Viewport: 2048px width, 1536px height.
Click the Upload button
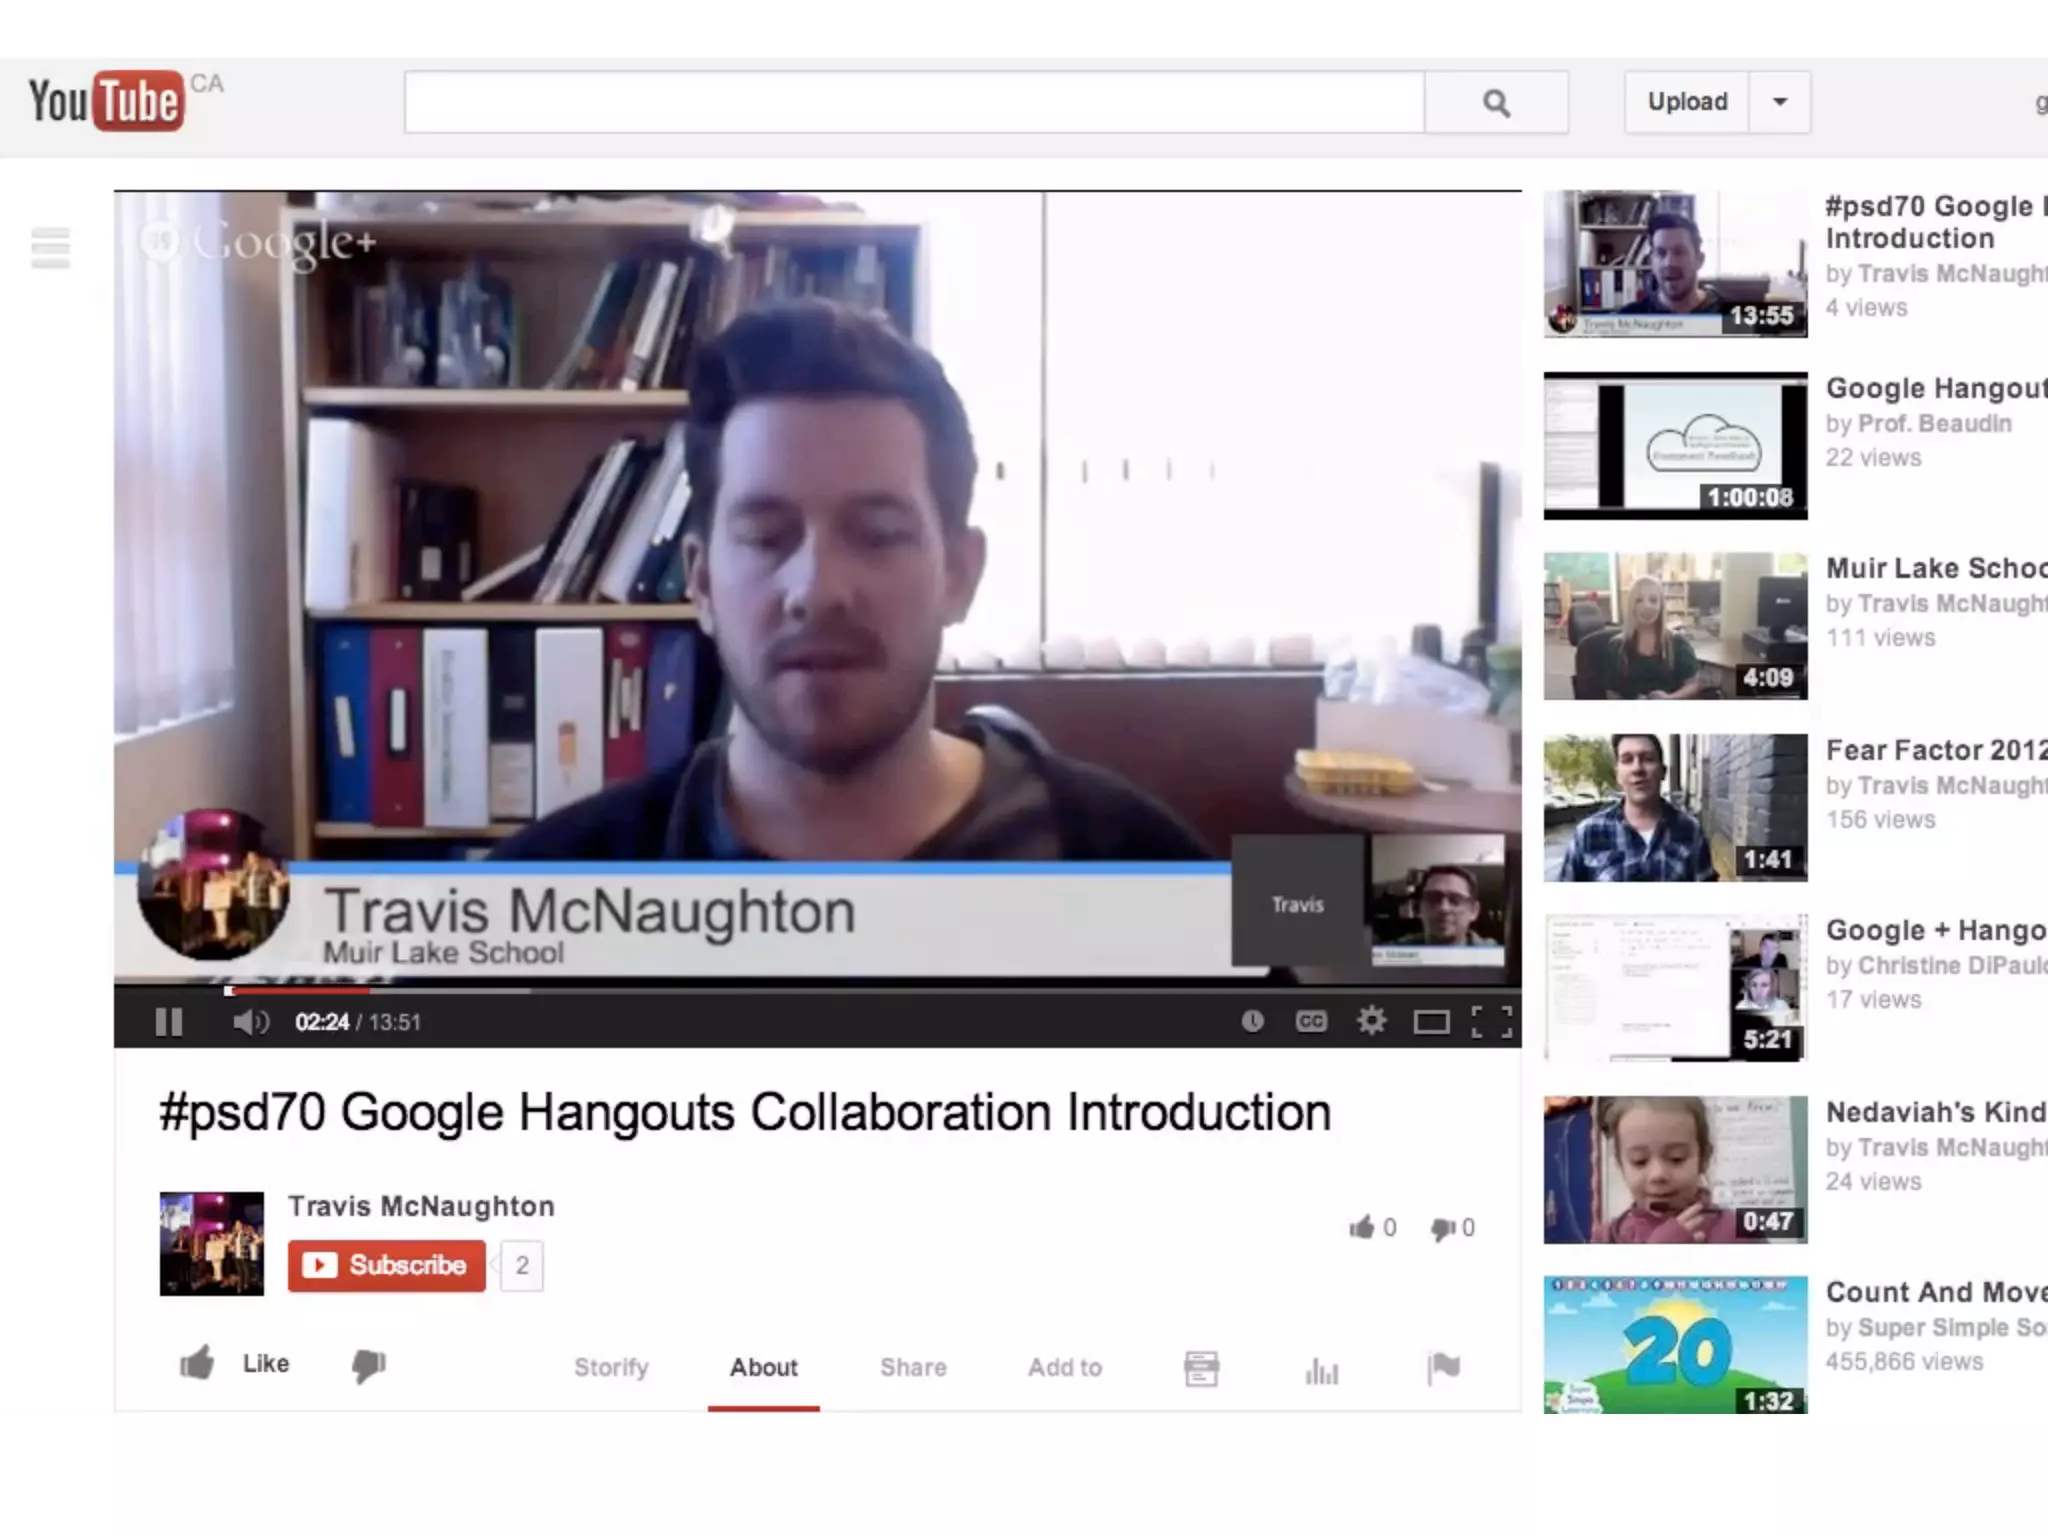click(x=1687, y=102)
